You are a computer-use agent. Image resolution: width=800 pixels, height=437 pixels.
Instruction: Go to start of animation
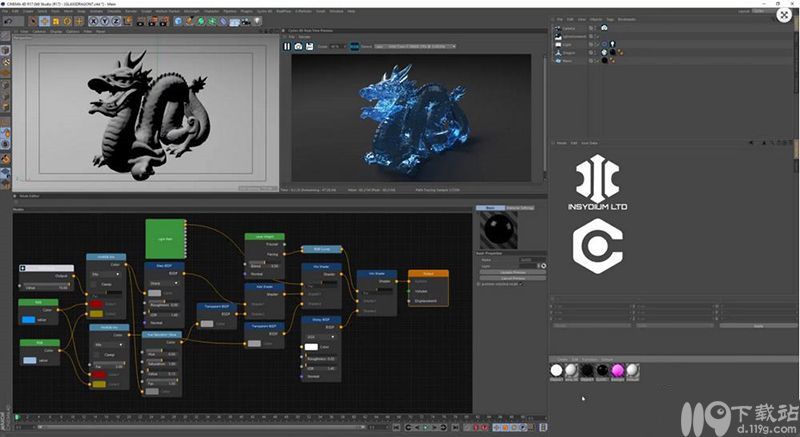(397, 427)
